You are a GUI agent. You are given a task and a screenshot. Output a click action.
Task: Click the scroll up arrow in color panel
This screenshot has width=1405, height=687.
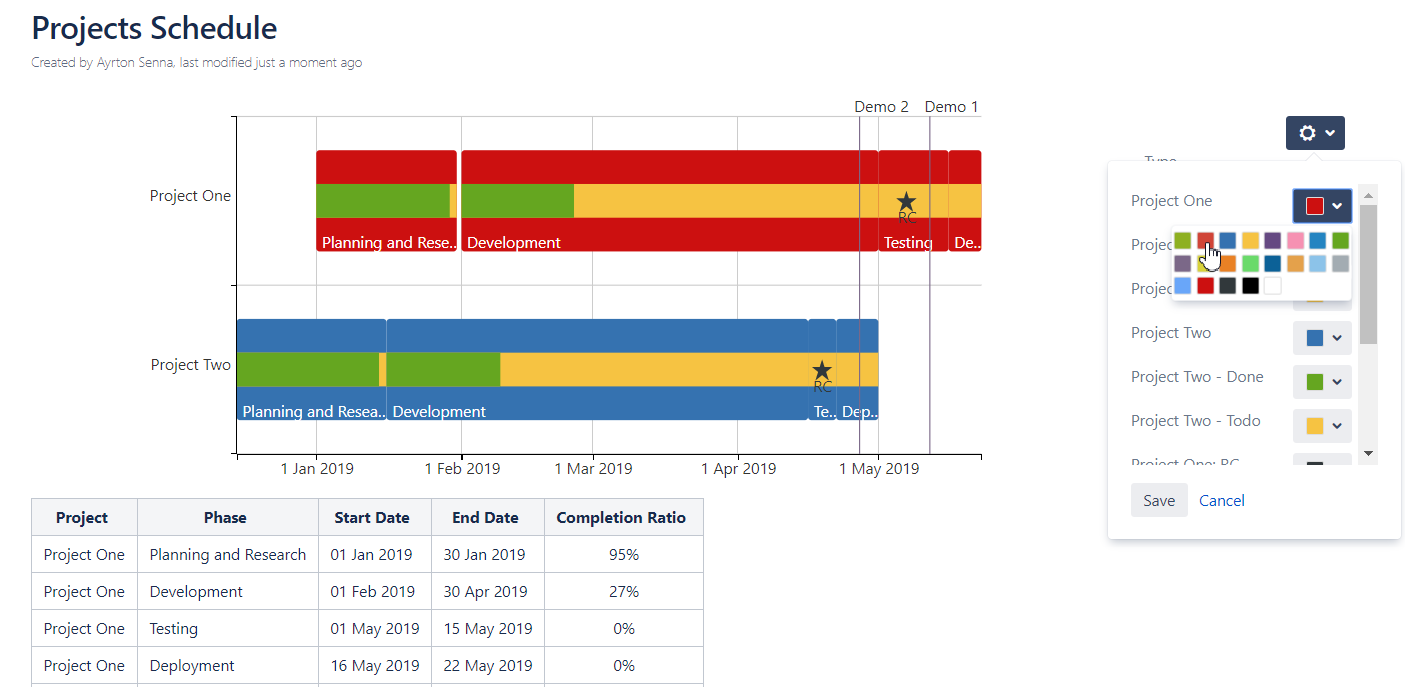click(1369, 195)
